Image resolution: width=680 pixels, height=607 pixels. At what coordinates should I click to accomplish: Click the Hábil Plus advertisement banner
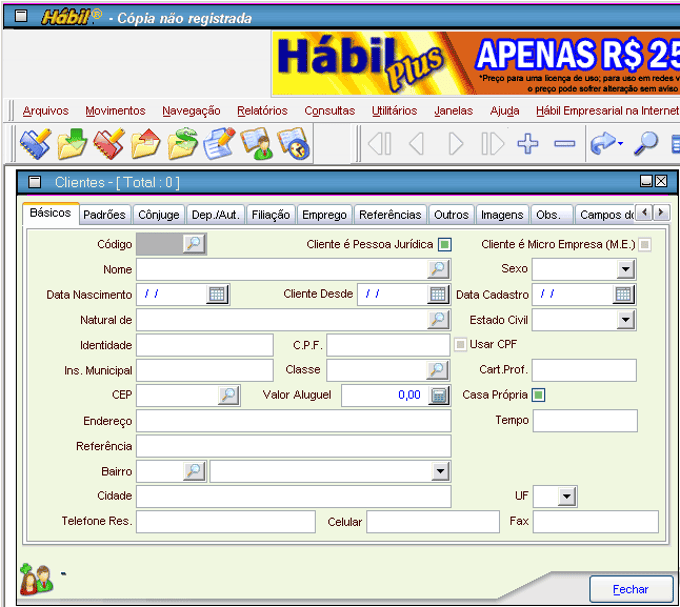pos(476,63)
